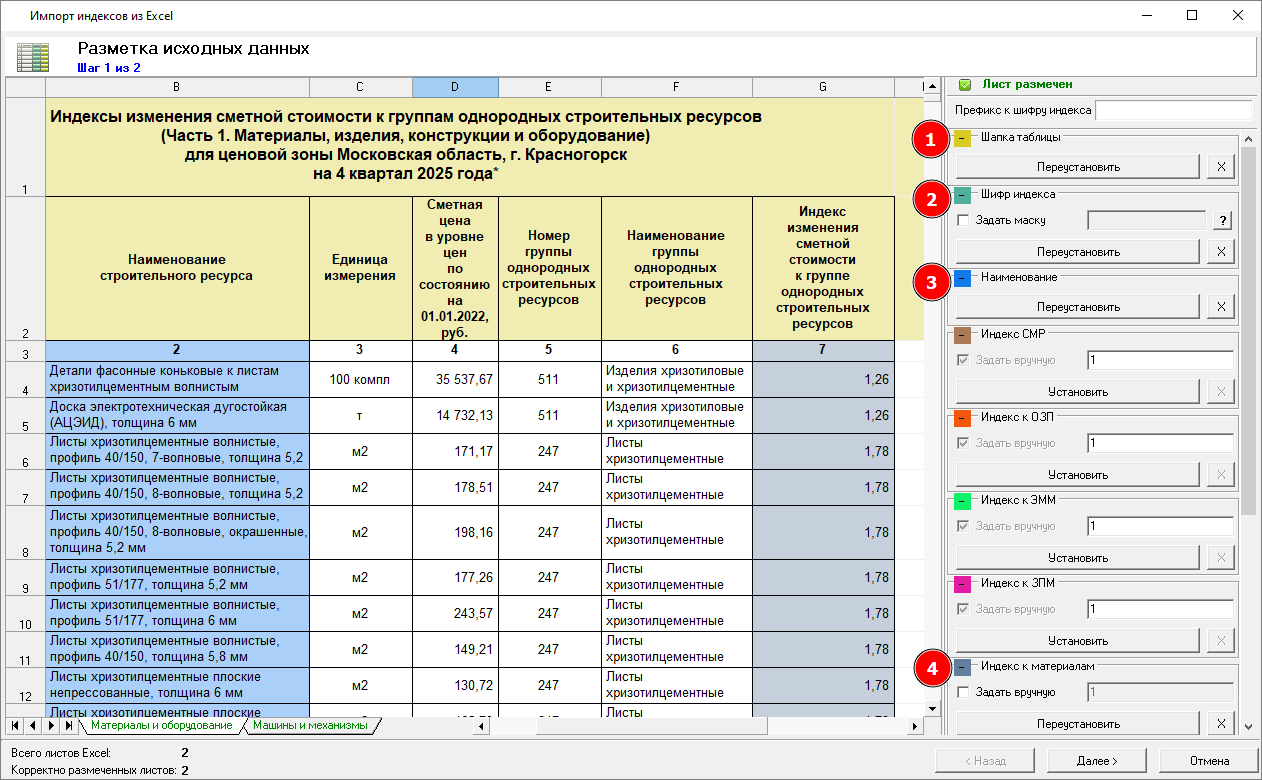Enable the Задать маску checkbox
This screenshot has width=1262, height=780.
(963, 220)
